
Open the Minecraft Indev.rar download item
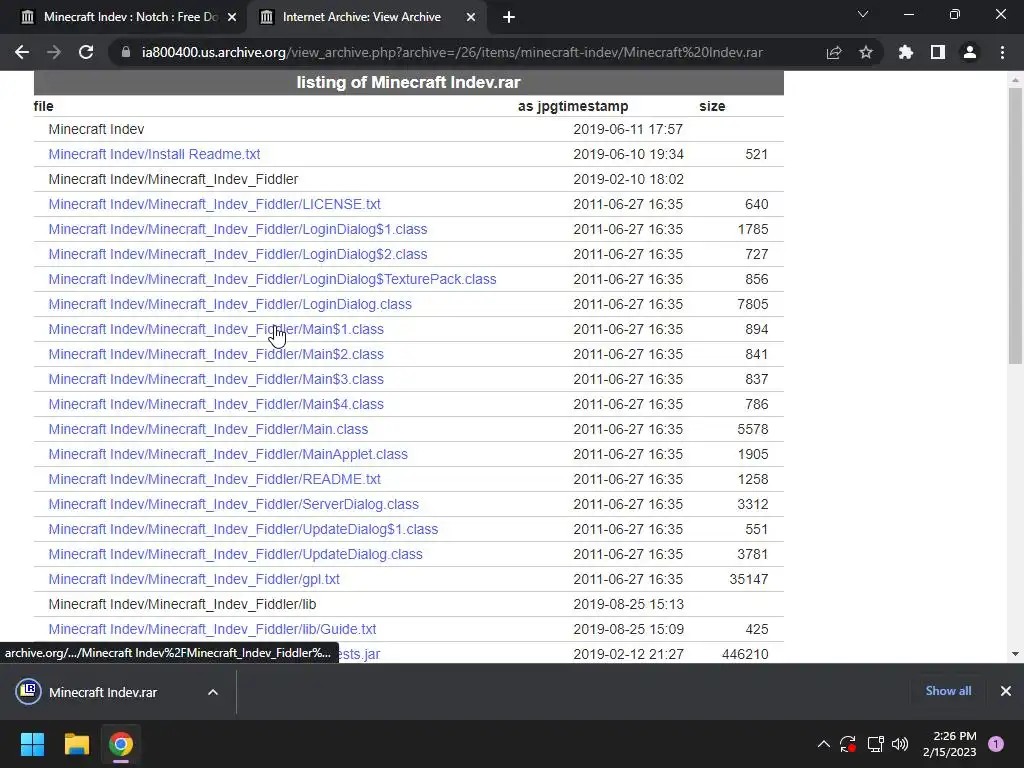(103, 692)
